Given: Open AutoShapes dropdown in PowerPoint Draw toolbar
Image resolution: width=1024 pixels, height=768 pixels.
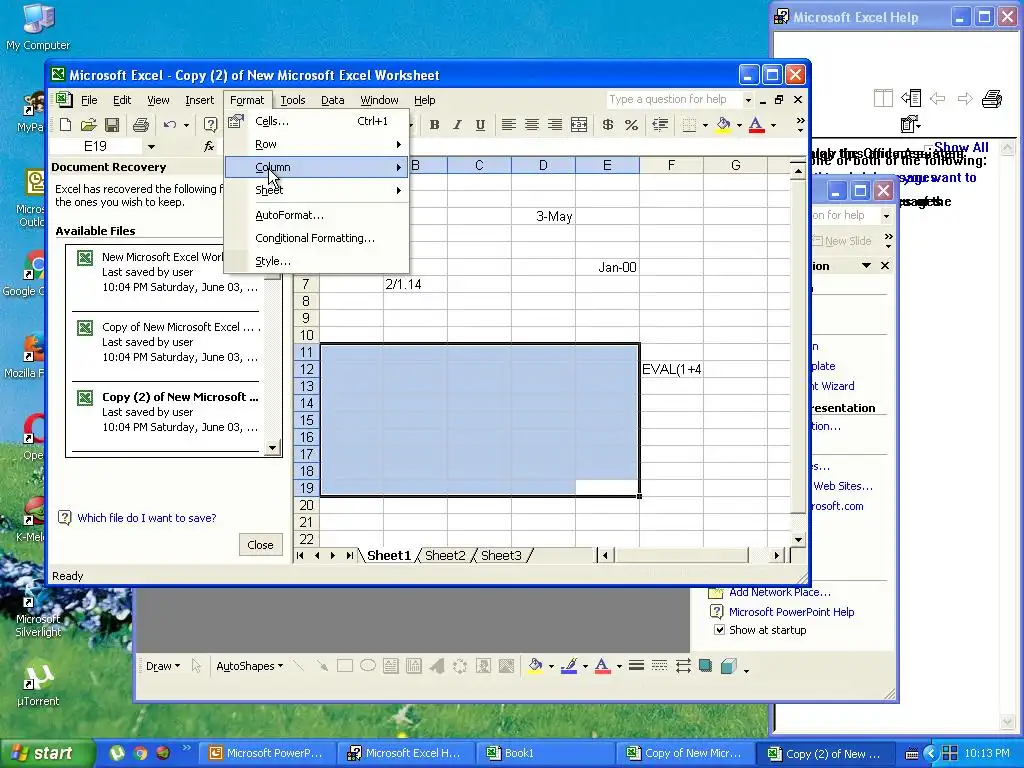Looking at the screenshot, I should (249, 666).
